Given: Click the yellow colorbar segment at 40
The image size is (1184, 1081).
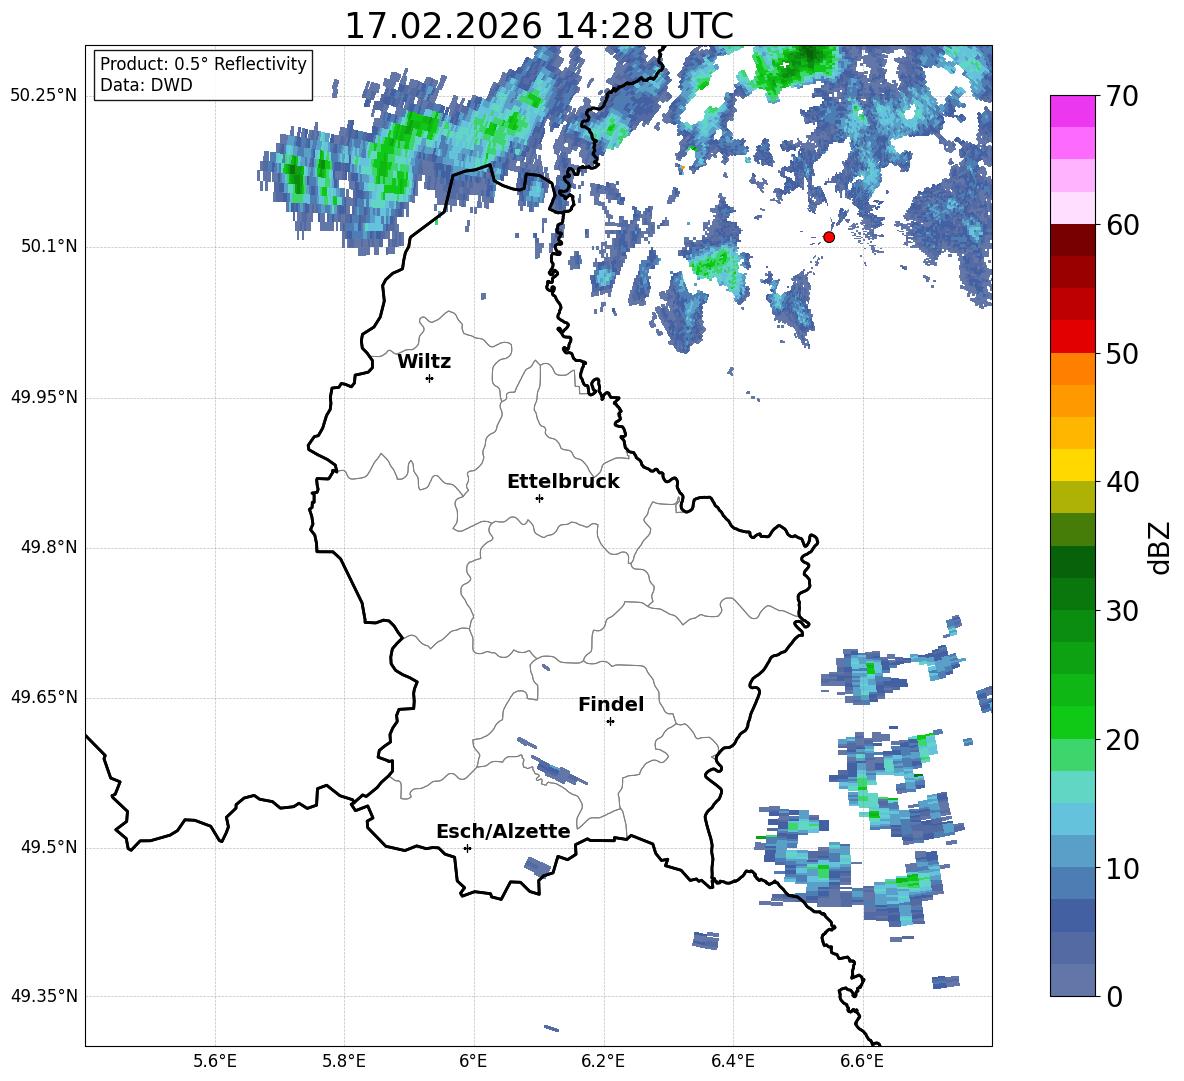Looking at the screenshot, I should click(x=1073, y=464).
